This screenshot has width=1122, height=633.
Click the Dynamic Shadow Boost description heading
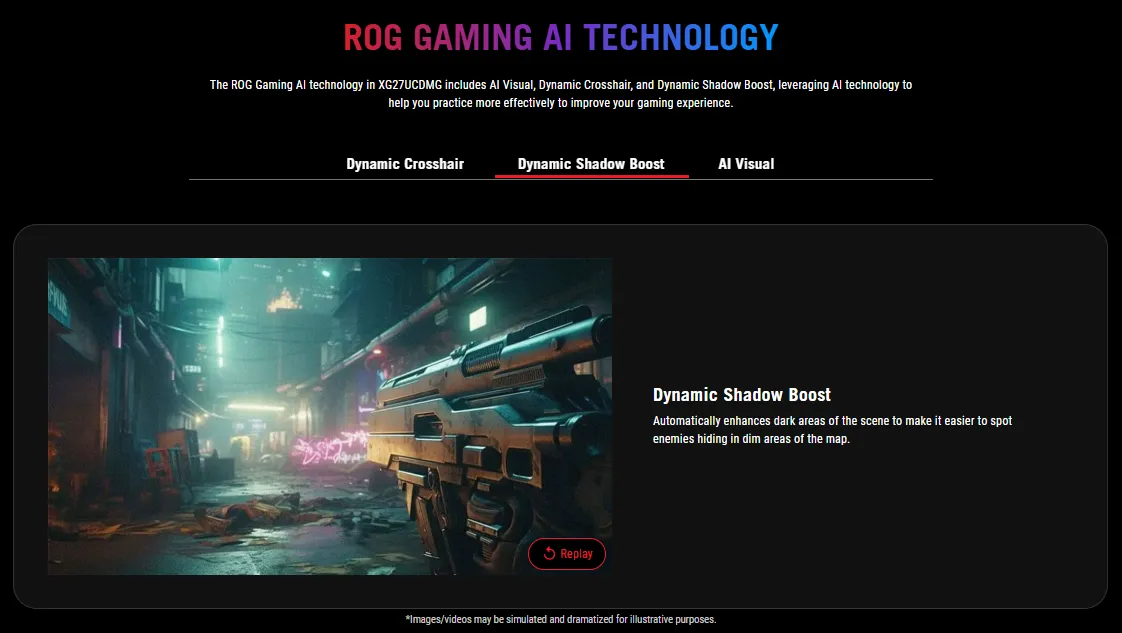741,395
